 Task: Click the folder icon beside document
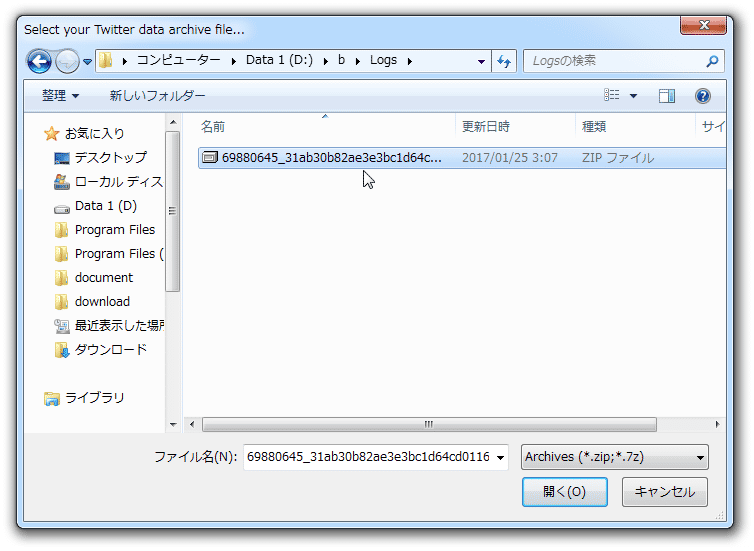[x=61, y=278]
